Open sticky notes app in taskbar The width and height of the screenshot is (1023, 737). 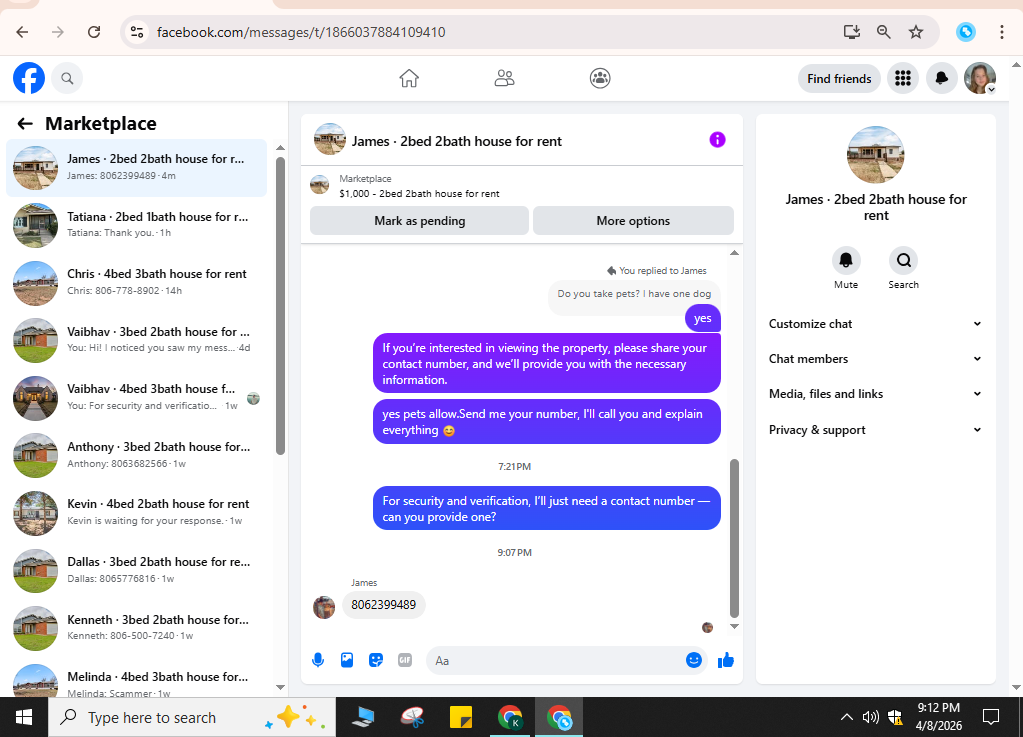click(461, 717)
